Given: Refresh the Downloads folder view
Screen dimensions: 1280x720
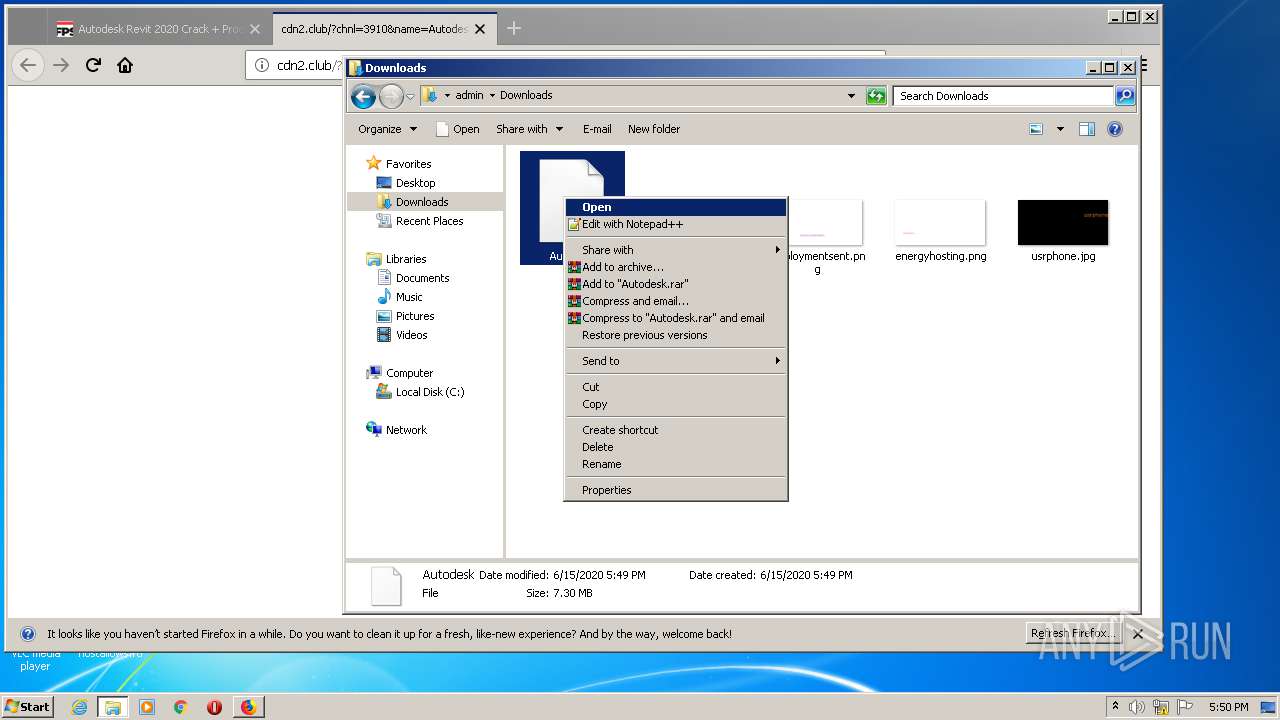Looking at the screenshot, I should coord(876,96).
